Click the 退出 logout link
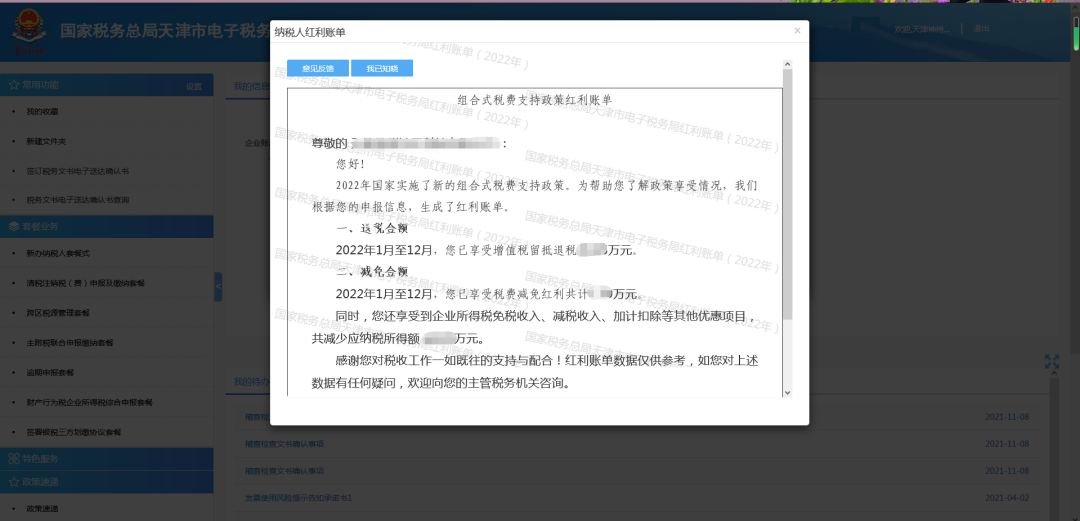 pyautogui.click(x=981, y=29)
